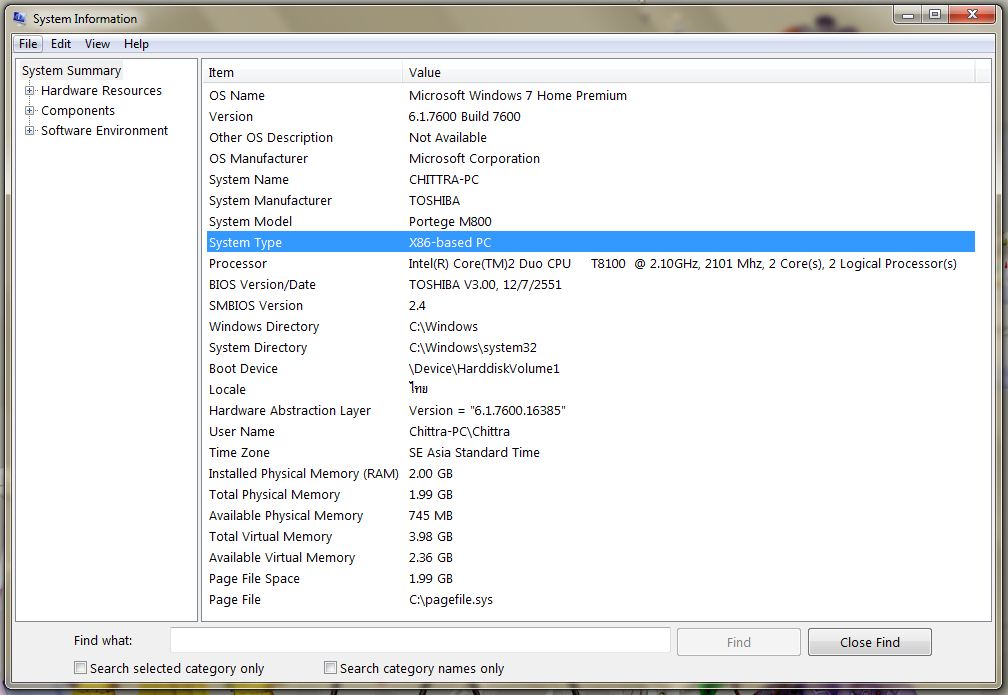
Task: Click value Microsoft Windows 7 Home Premium
Action: 518,95
